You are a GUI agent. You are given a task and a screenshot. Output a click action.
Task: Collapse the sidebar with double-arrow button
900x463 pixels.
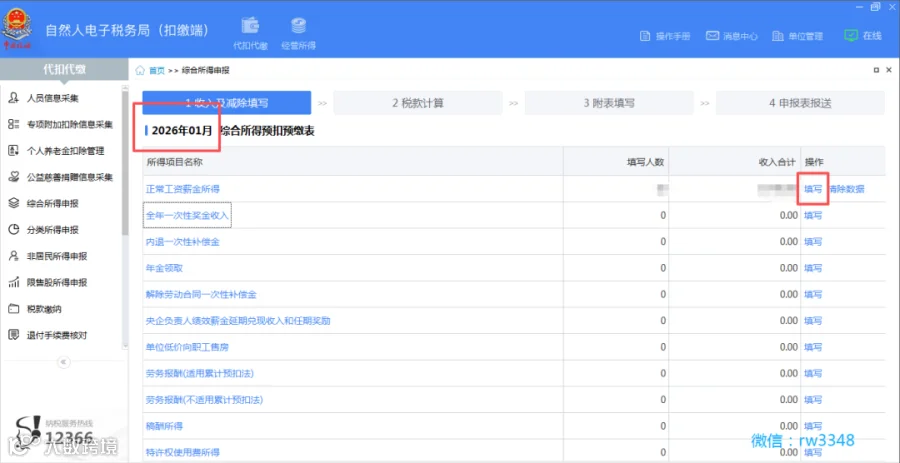point(64,362)
